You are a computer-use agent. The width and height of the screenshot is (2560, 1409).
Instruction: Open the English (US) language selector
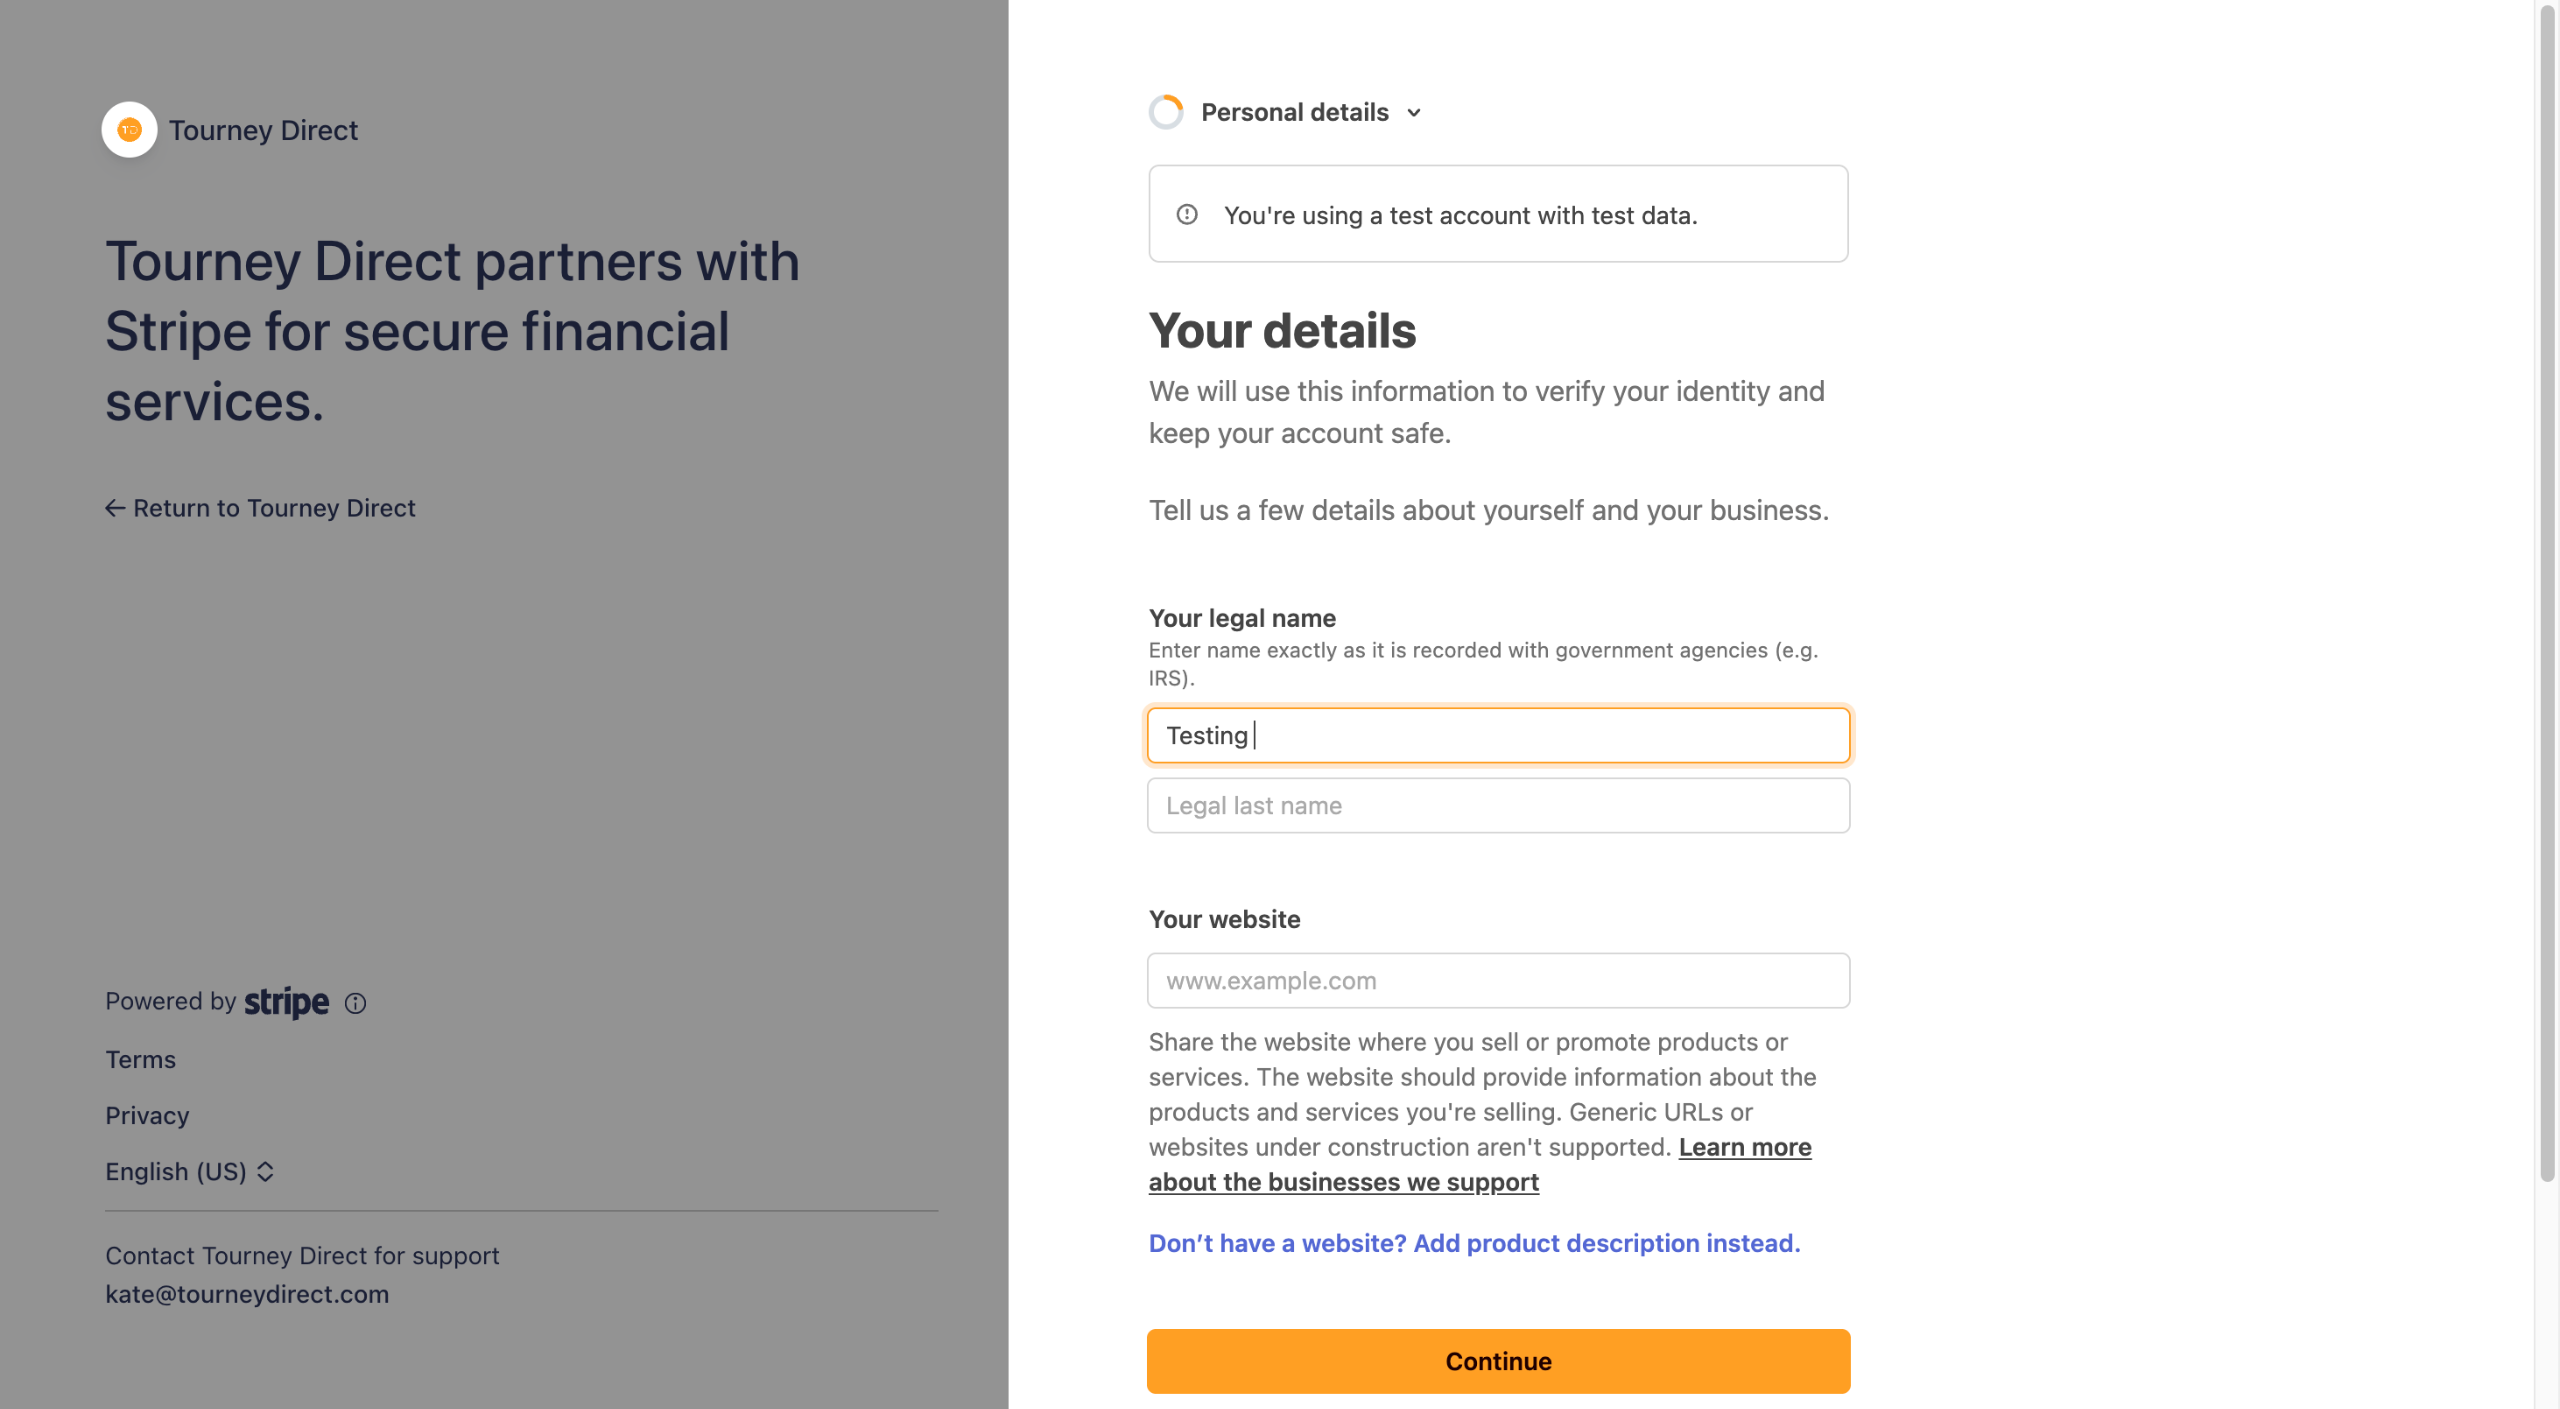(x=190, y=1172)
